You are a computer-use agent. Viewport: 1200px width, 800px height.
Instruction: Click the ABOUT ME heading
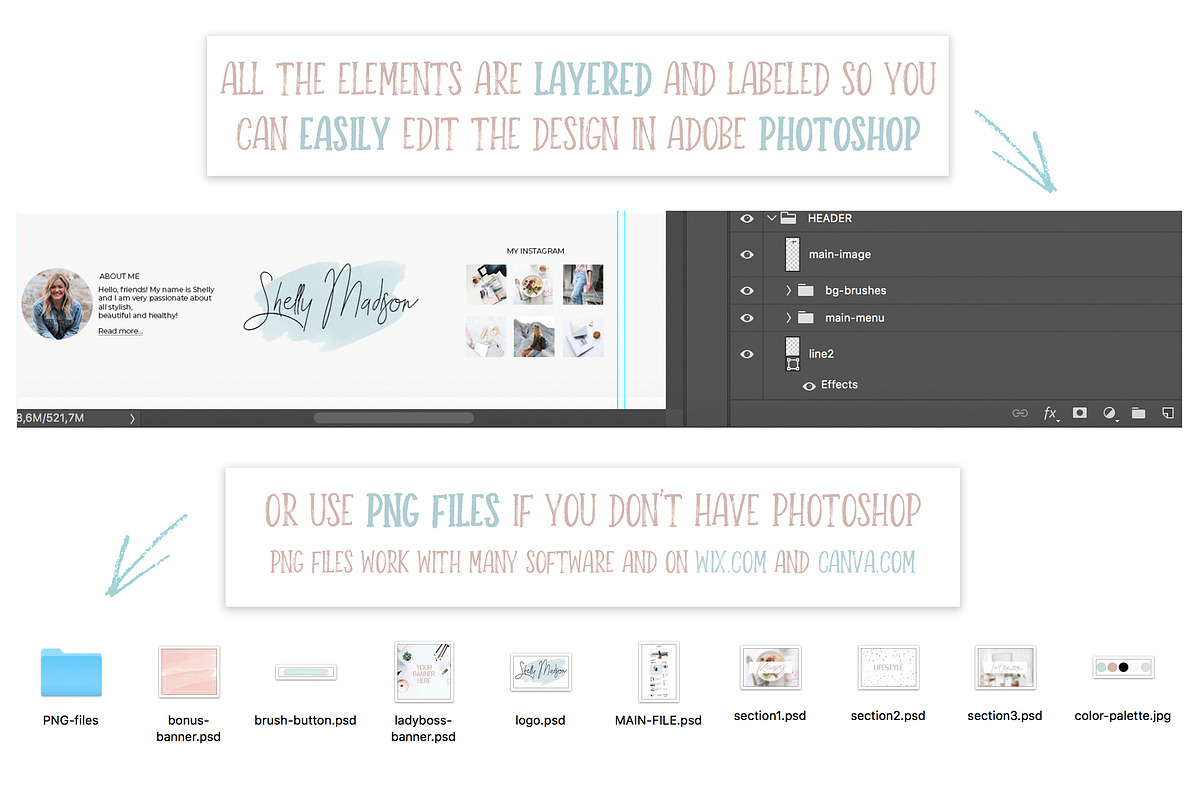(119, 276)
